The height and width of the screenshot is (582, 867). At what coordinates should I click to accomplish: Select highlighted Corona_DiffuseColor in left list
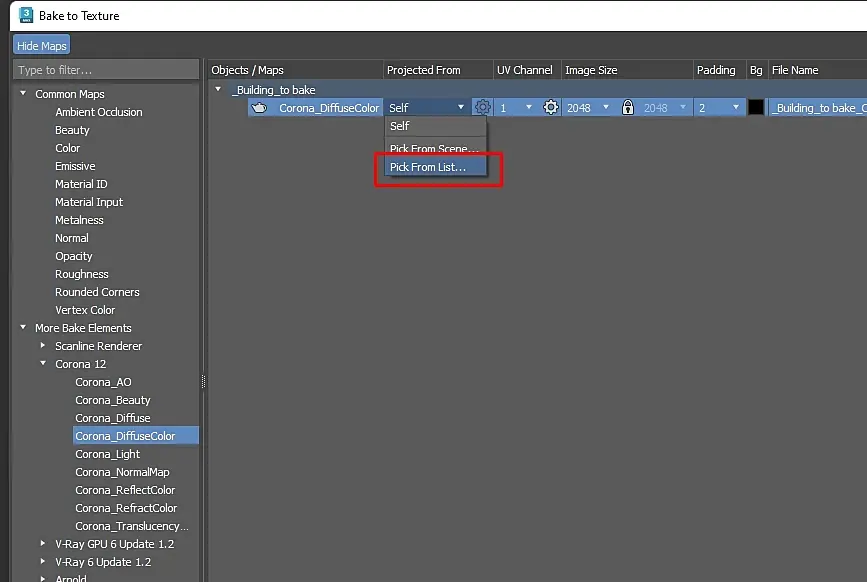pos(135,436)
